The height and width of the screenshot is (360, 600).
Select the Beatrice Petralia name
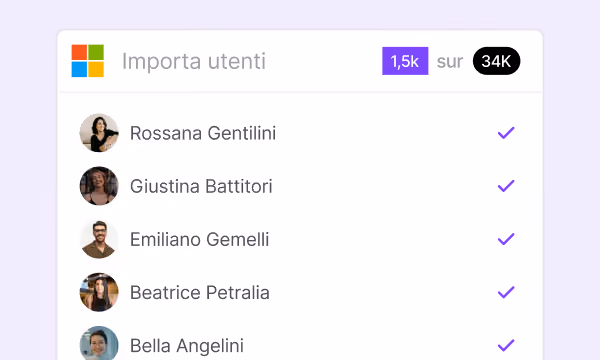pos(200,293)
